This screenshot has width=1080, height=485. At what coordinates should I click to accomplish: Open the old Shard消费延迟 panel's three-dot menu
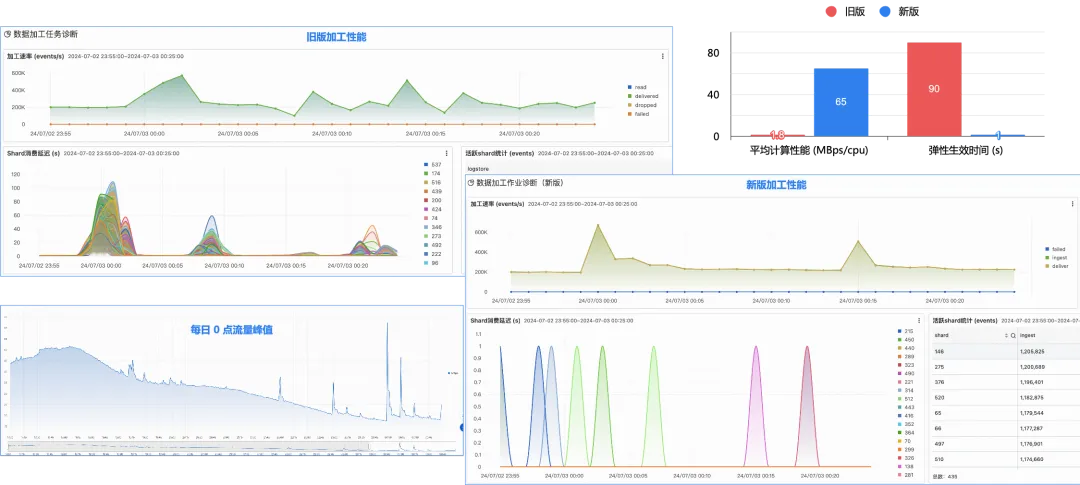click(x=447, y=153)
